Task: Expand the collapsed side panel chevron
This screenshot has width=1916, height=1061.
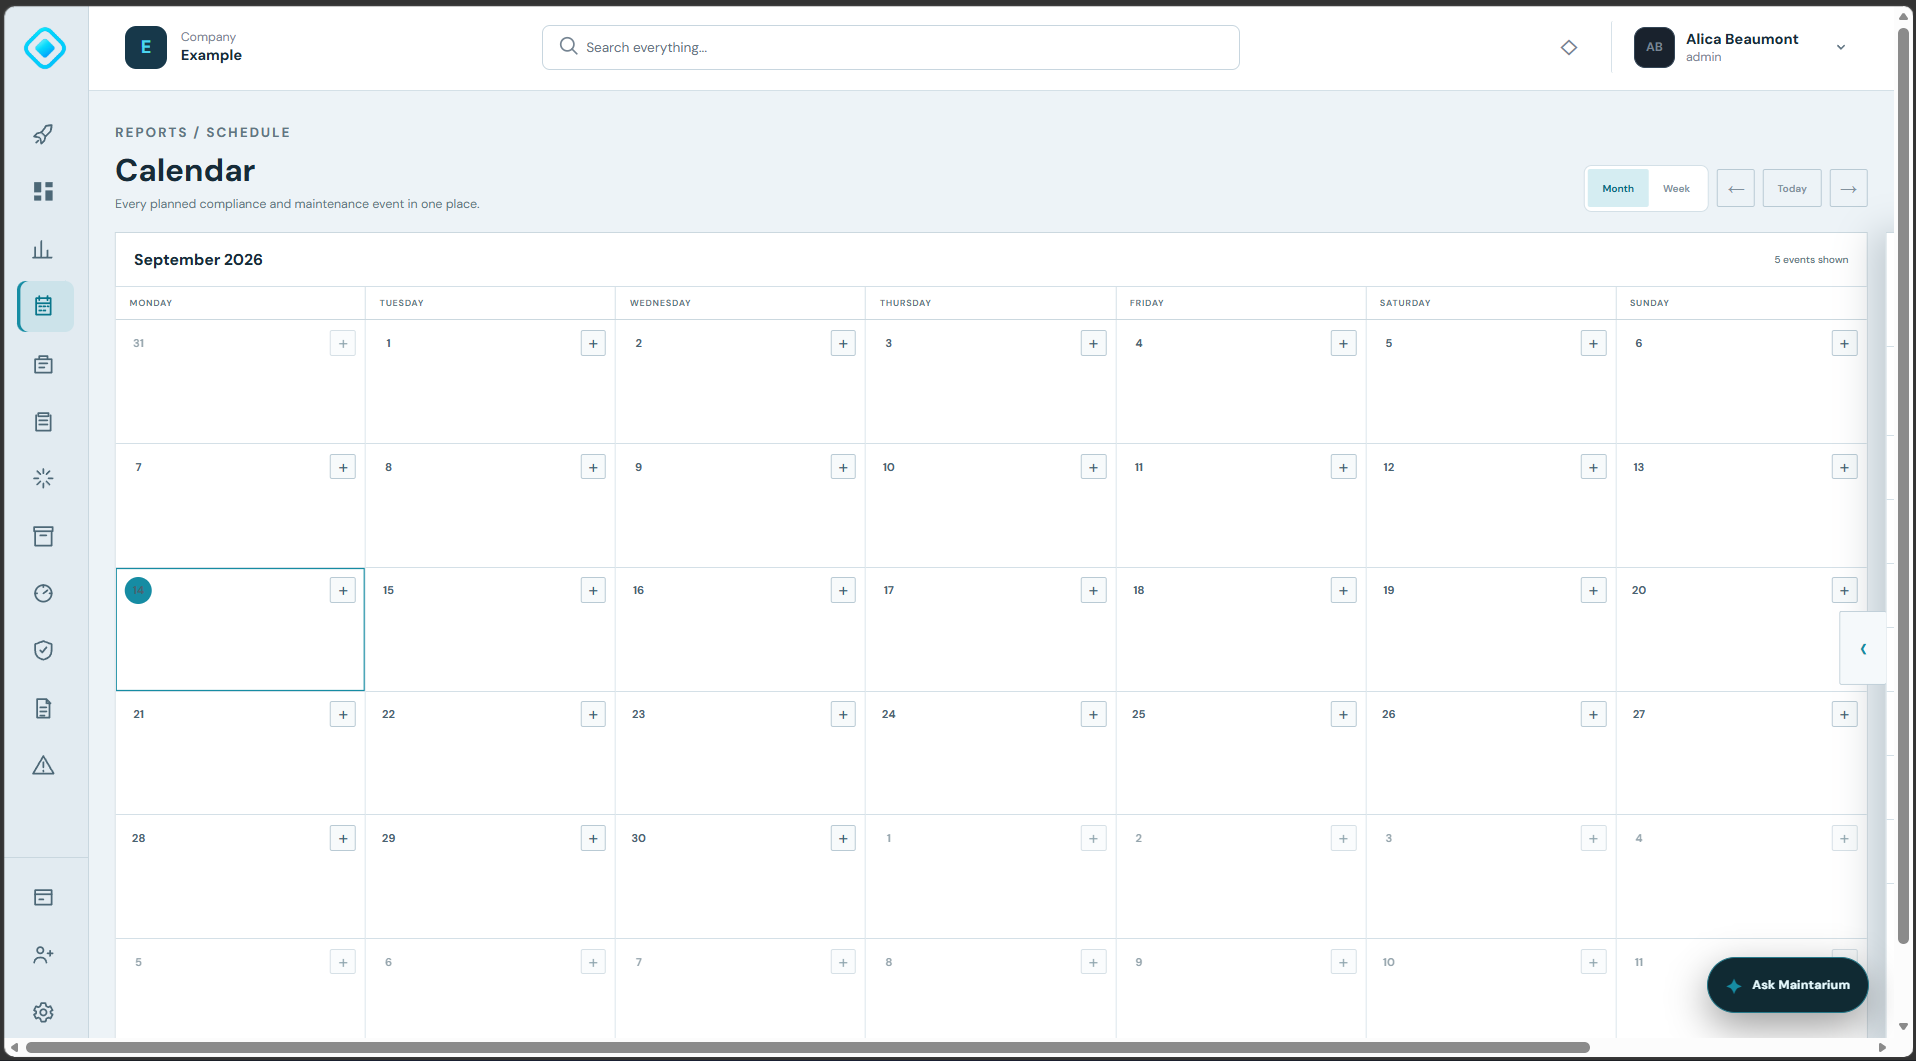Action: [1863, 649]
